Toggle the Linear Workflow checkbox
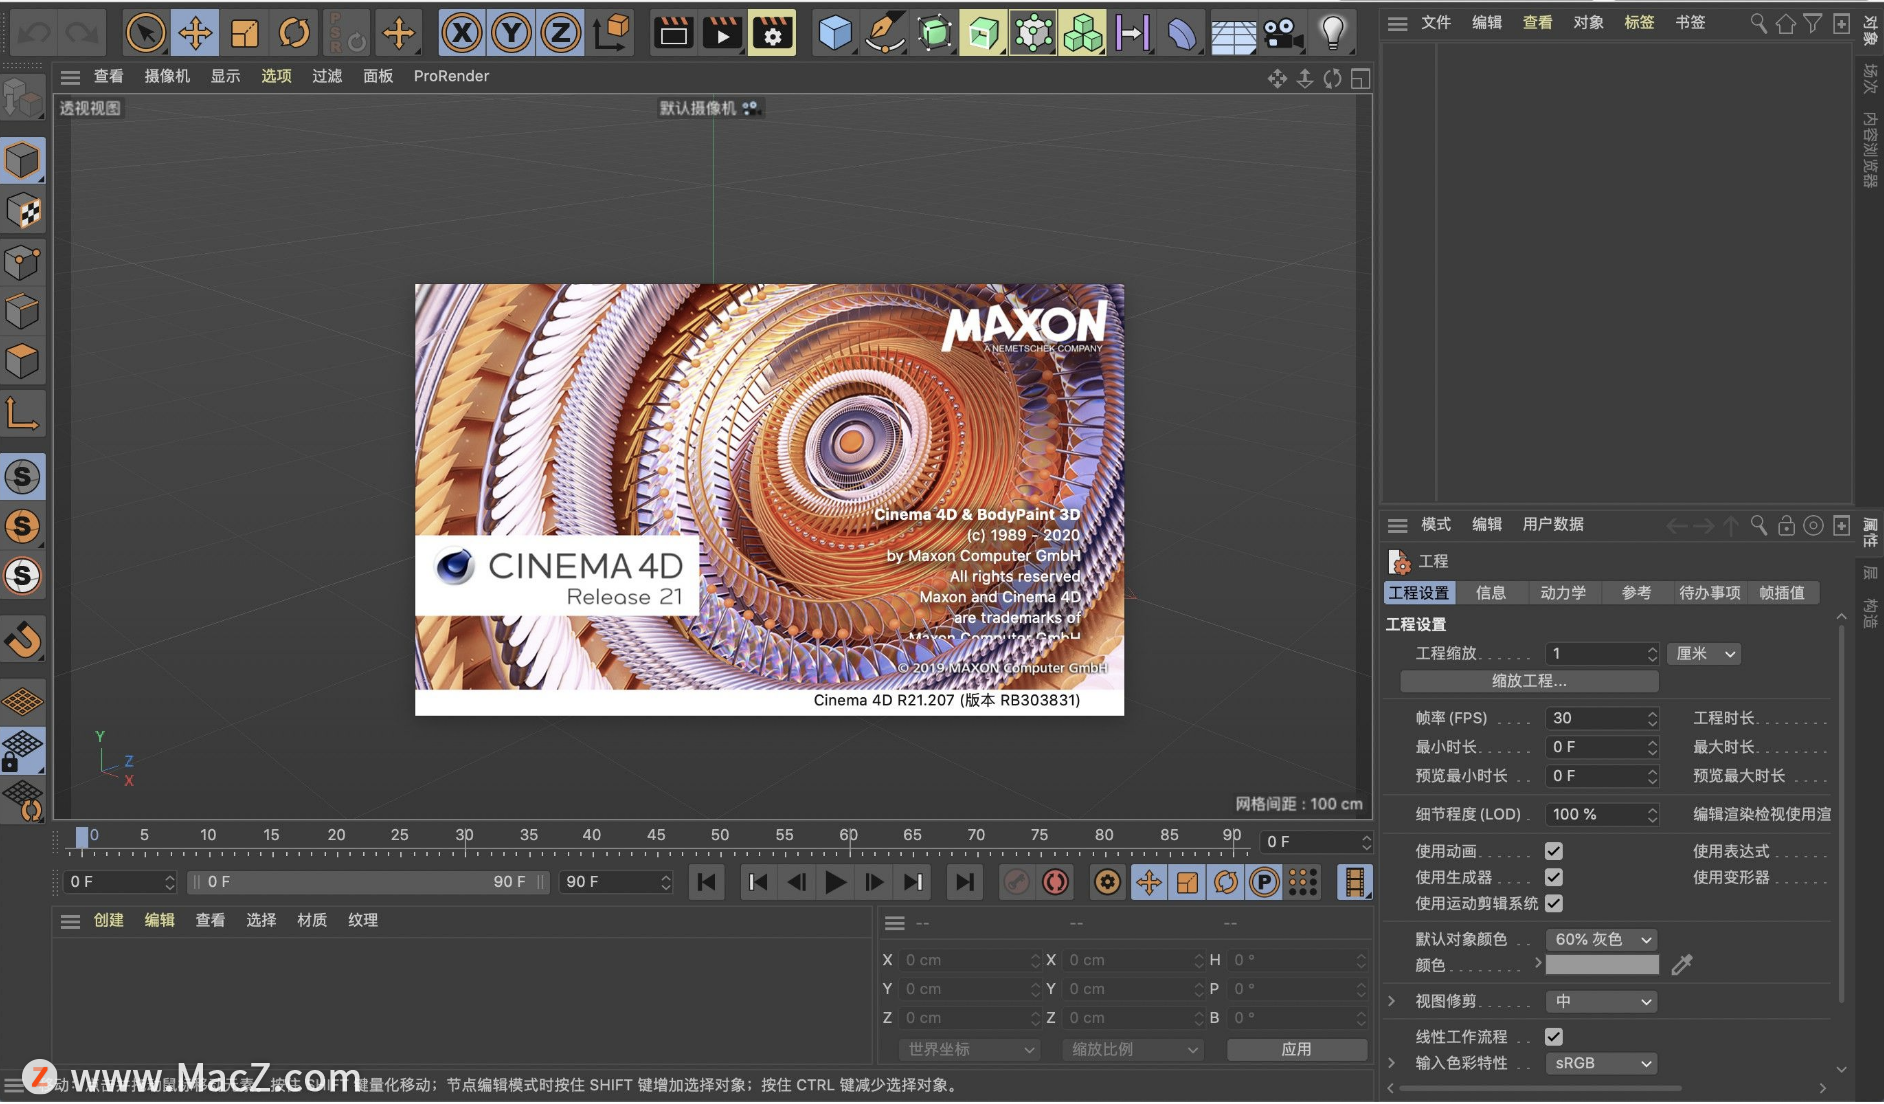This screenshot has width=1884, height=1104. [x=1553, y=1037]
